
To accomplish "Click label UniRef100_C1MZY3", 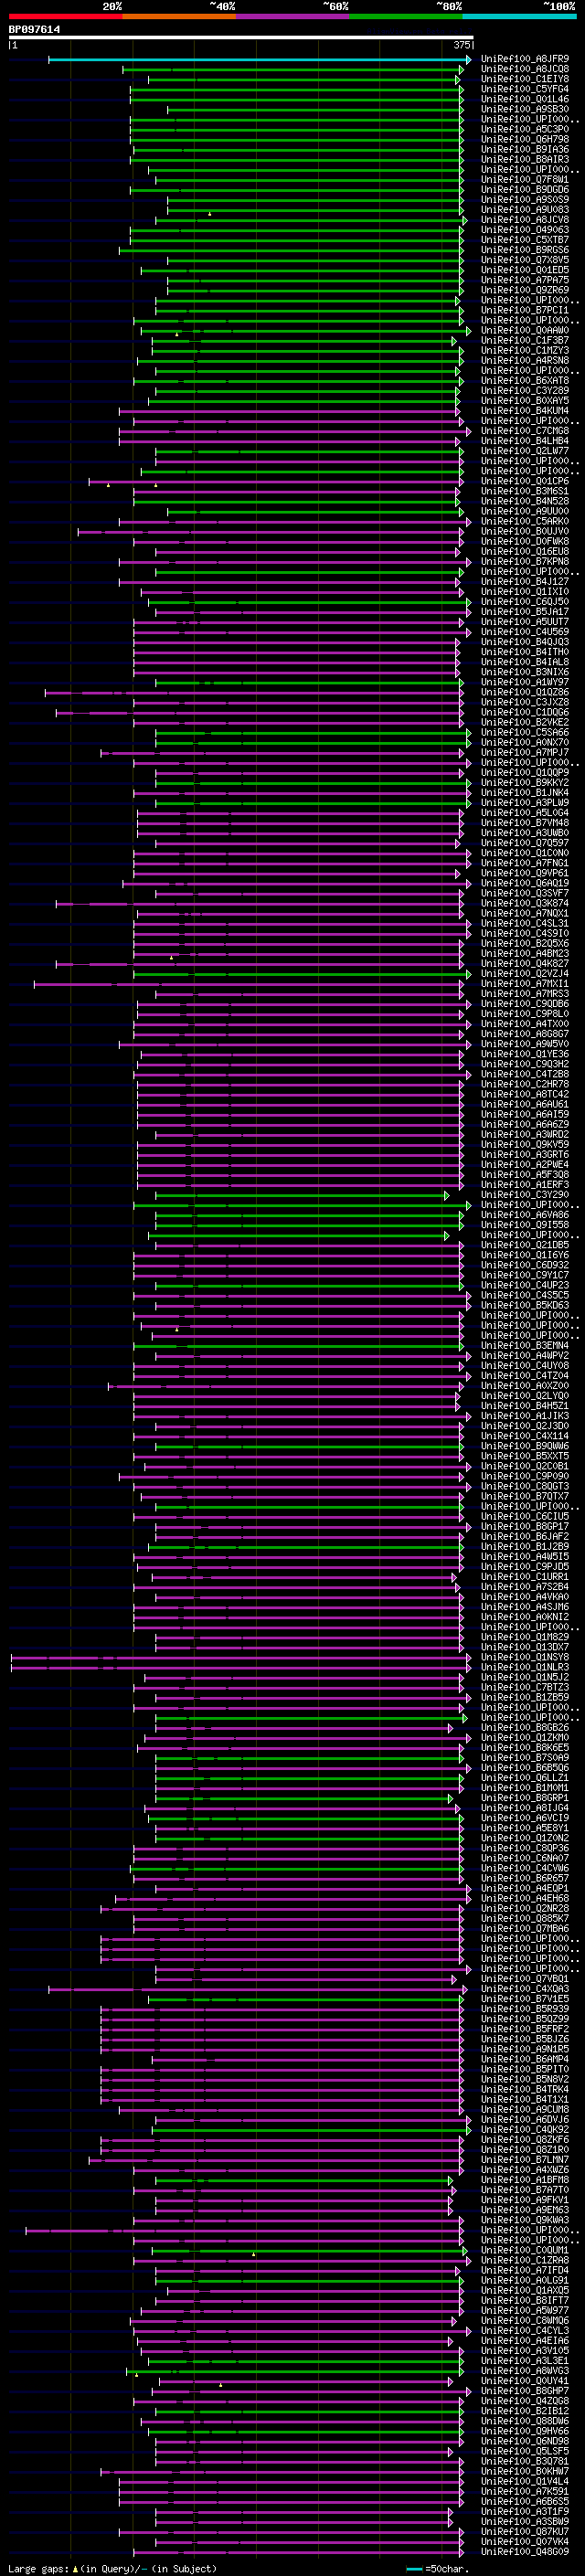I will (525, 350).
